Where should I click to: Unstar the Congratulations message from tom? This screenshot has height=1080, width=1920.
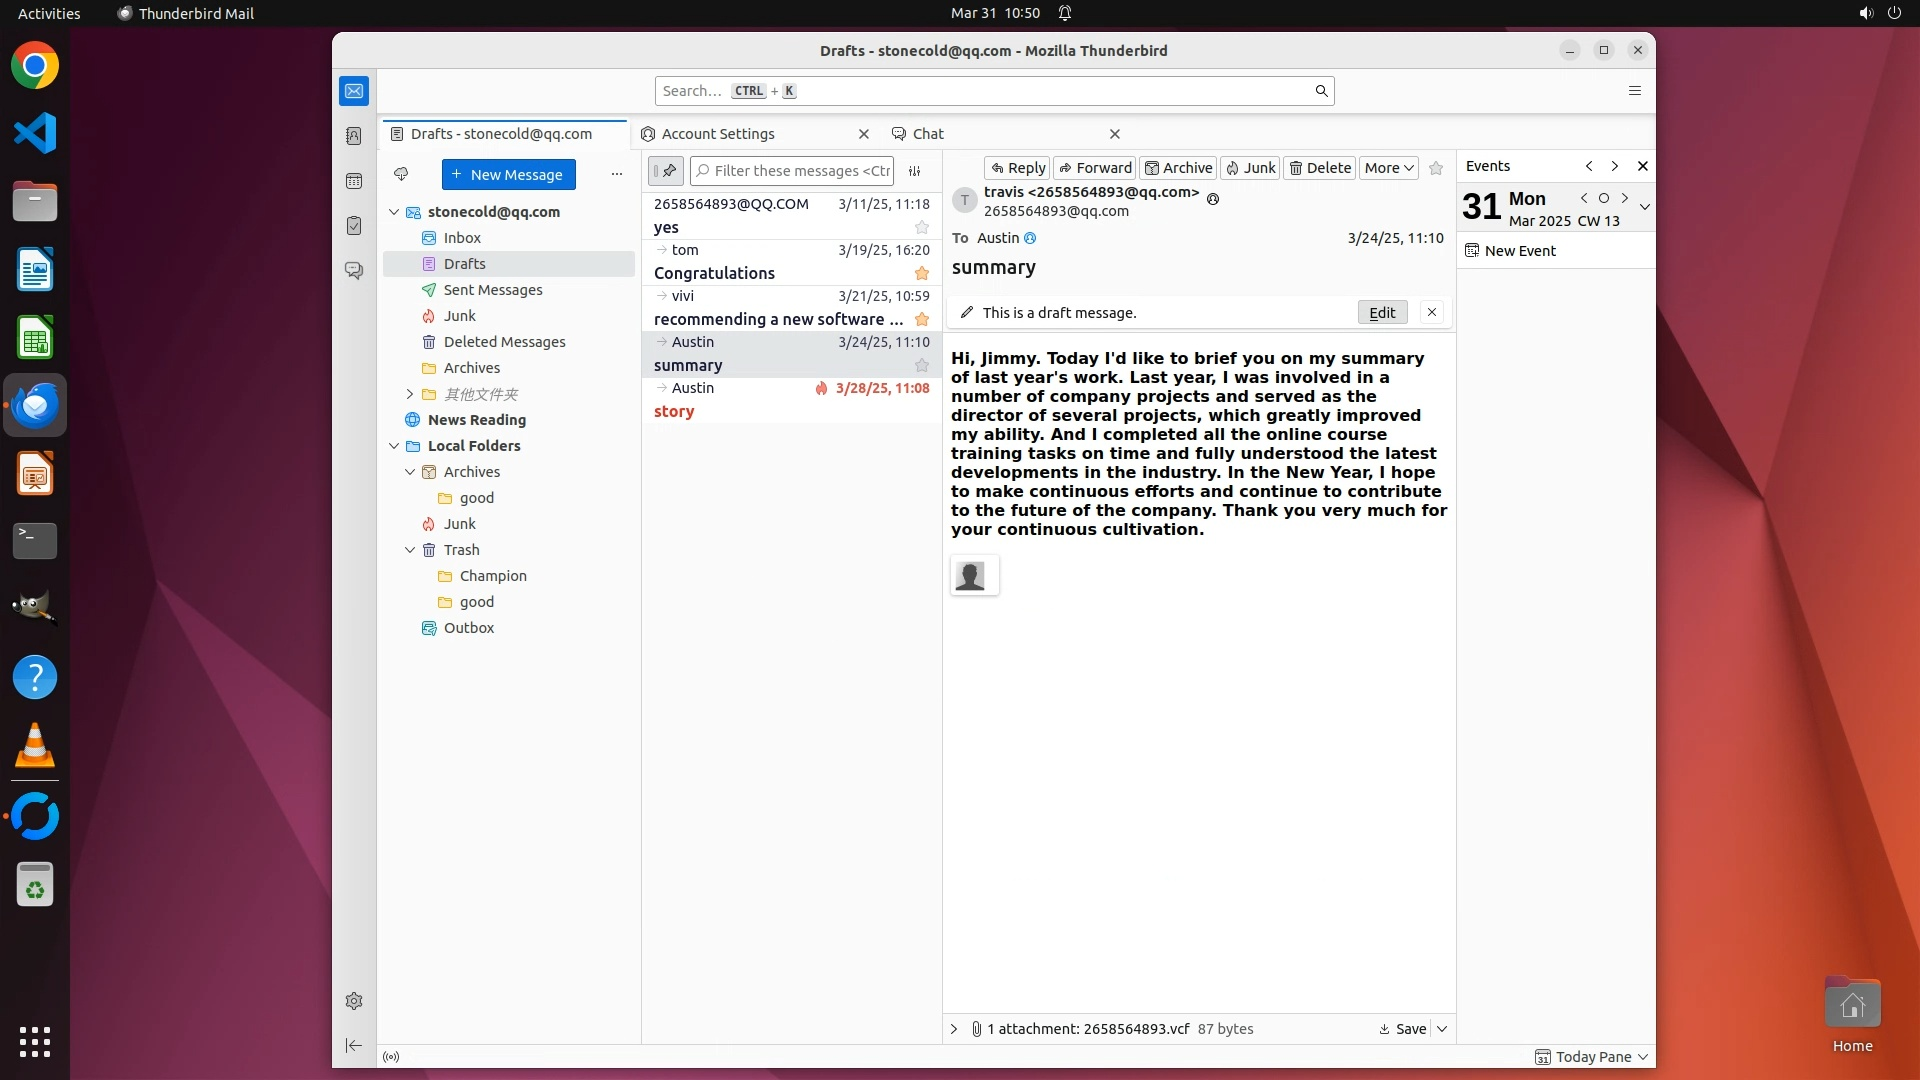click(x=922, y=274)
